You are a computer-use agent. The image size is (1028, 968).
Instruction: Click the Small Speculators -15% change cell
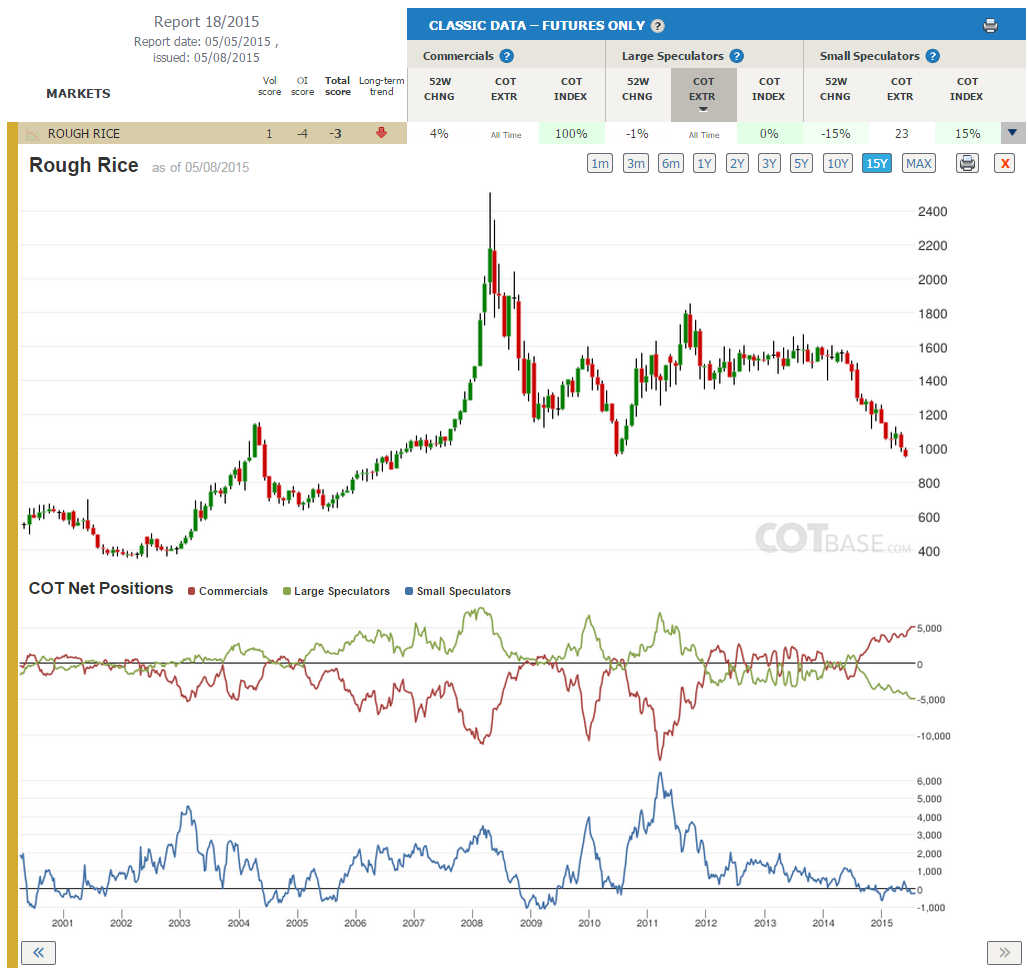point(836,134)
